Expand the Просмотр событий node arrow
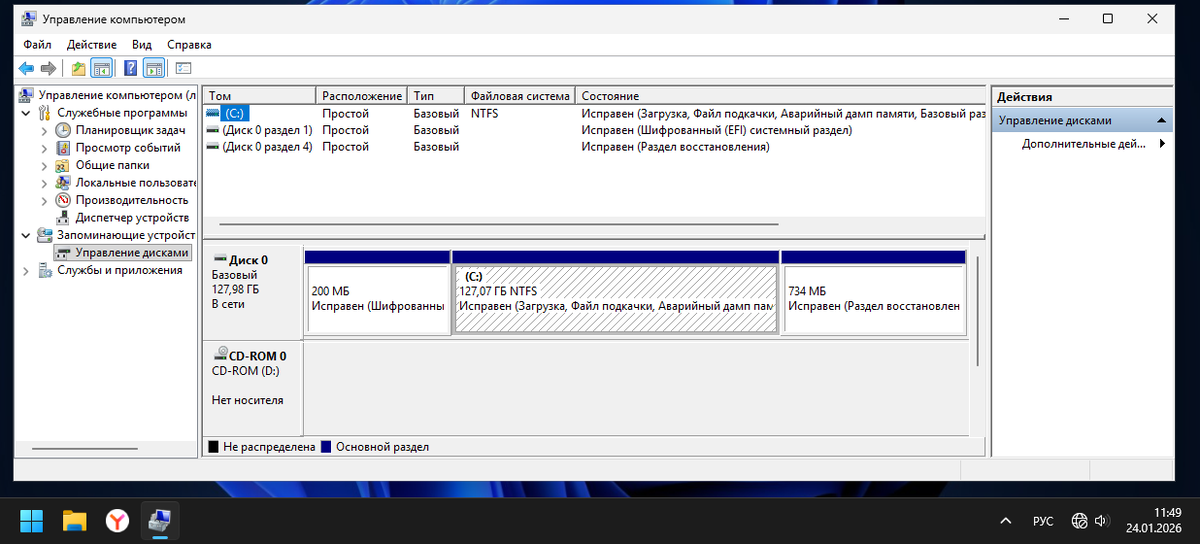The image size is (1200, 544). 44,148
